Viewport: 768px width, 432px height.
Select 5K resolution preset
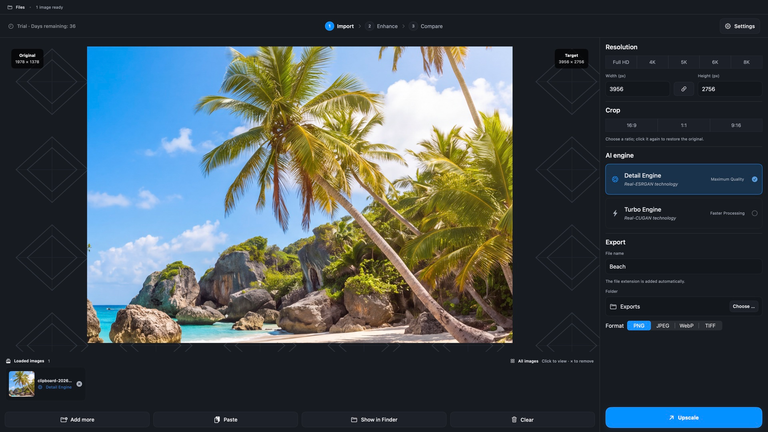(x=684, y=62)
